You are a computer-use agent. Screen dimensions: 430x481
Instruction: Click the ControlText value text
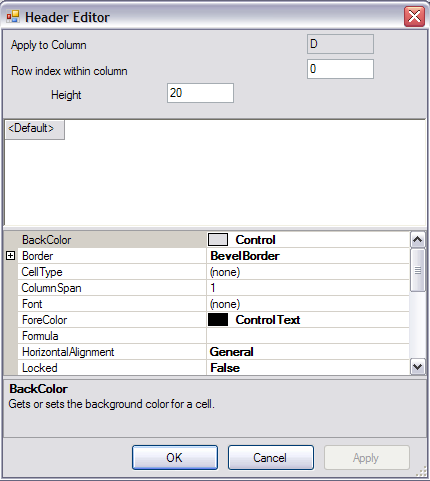tap(268, 320)
